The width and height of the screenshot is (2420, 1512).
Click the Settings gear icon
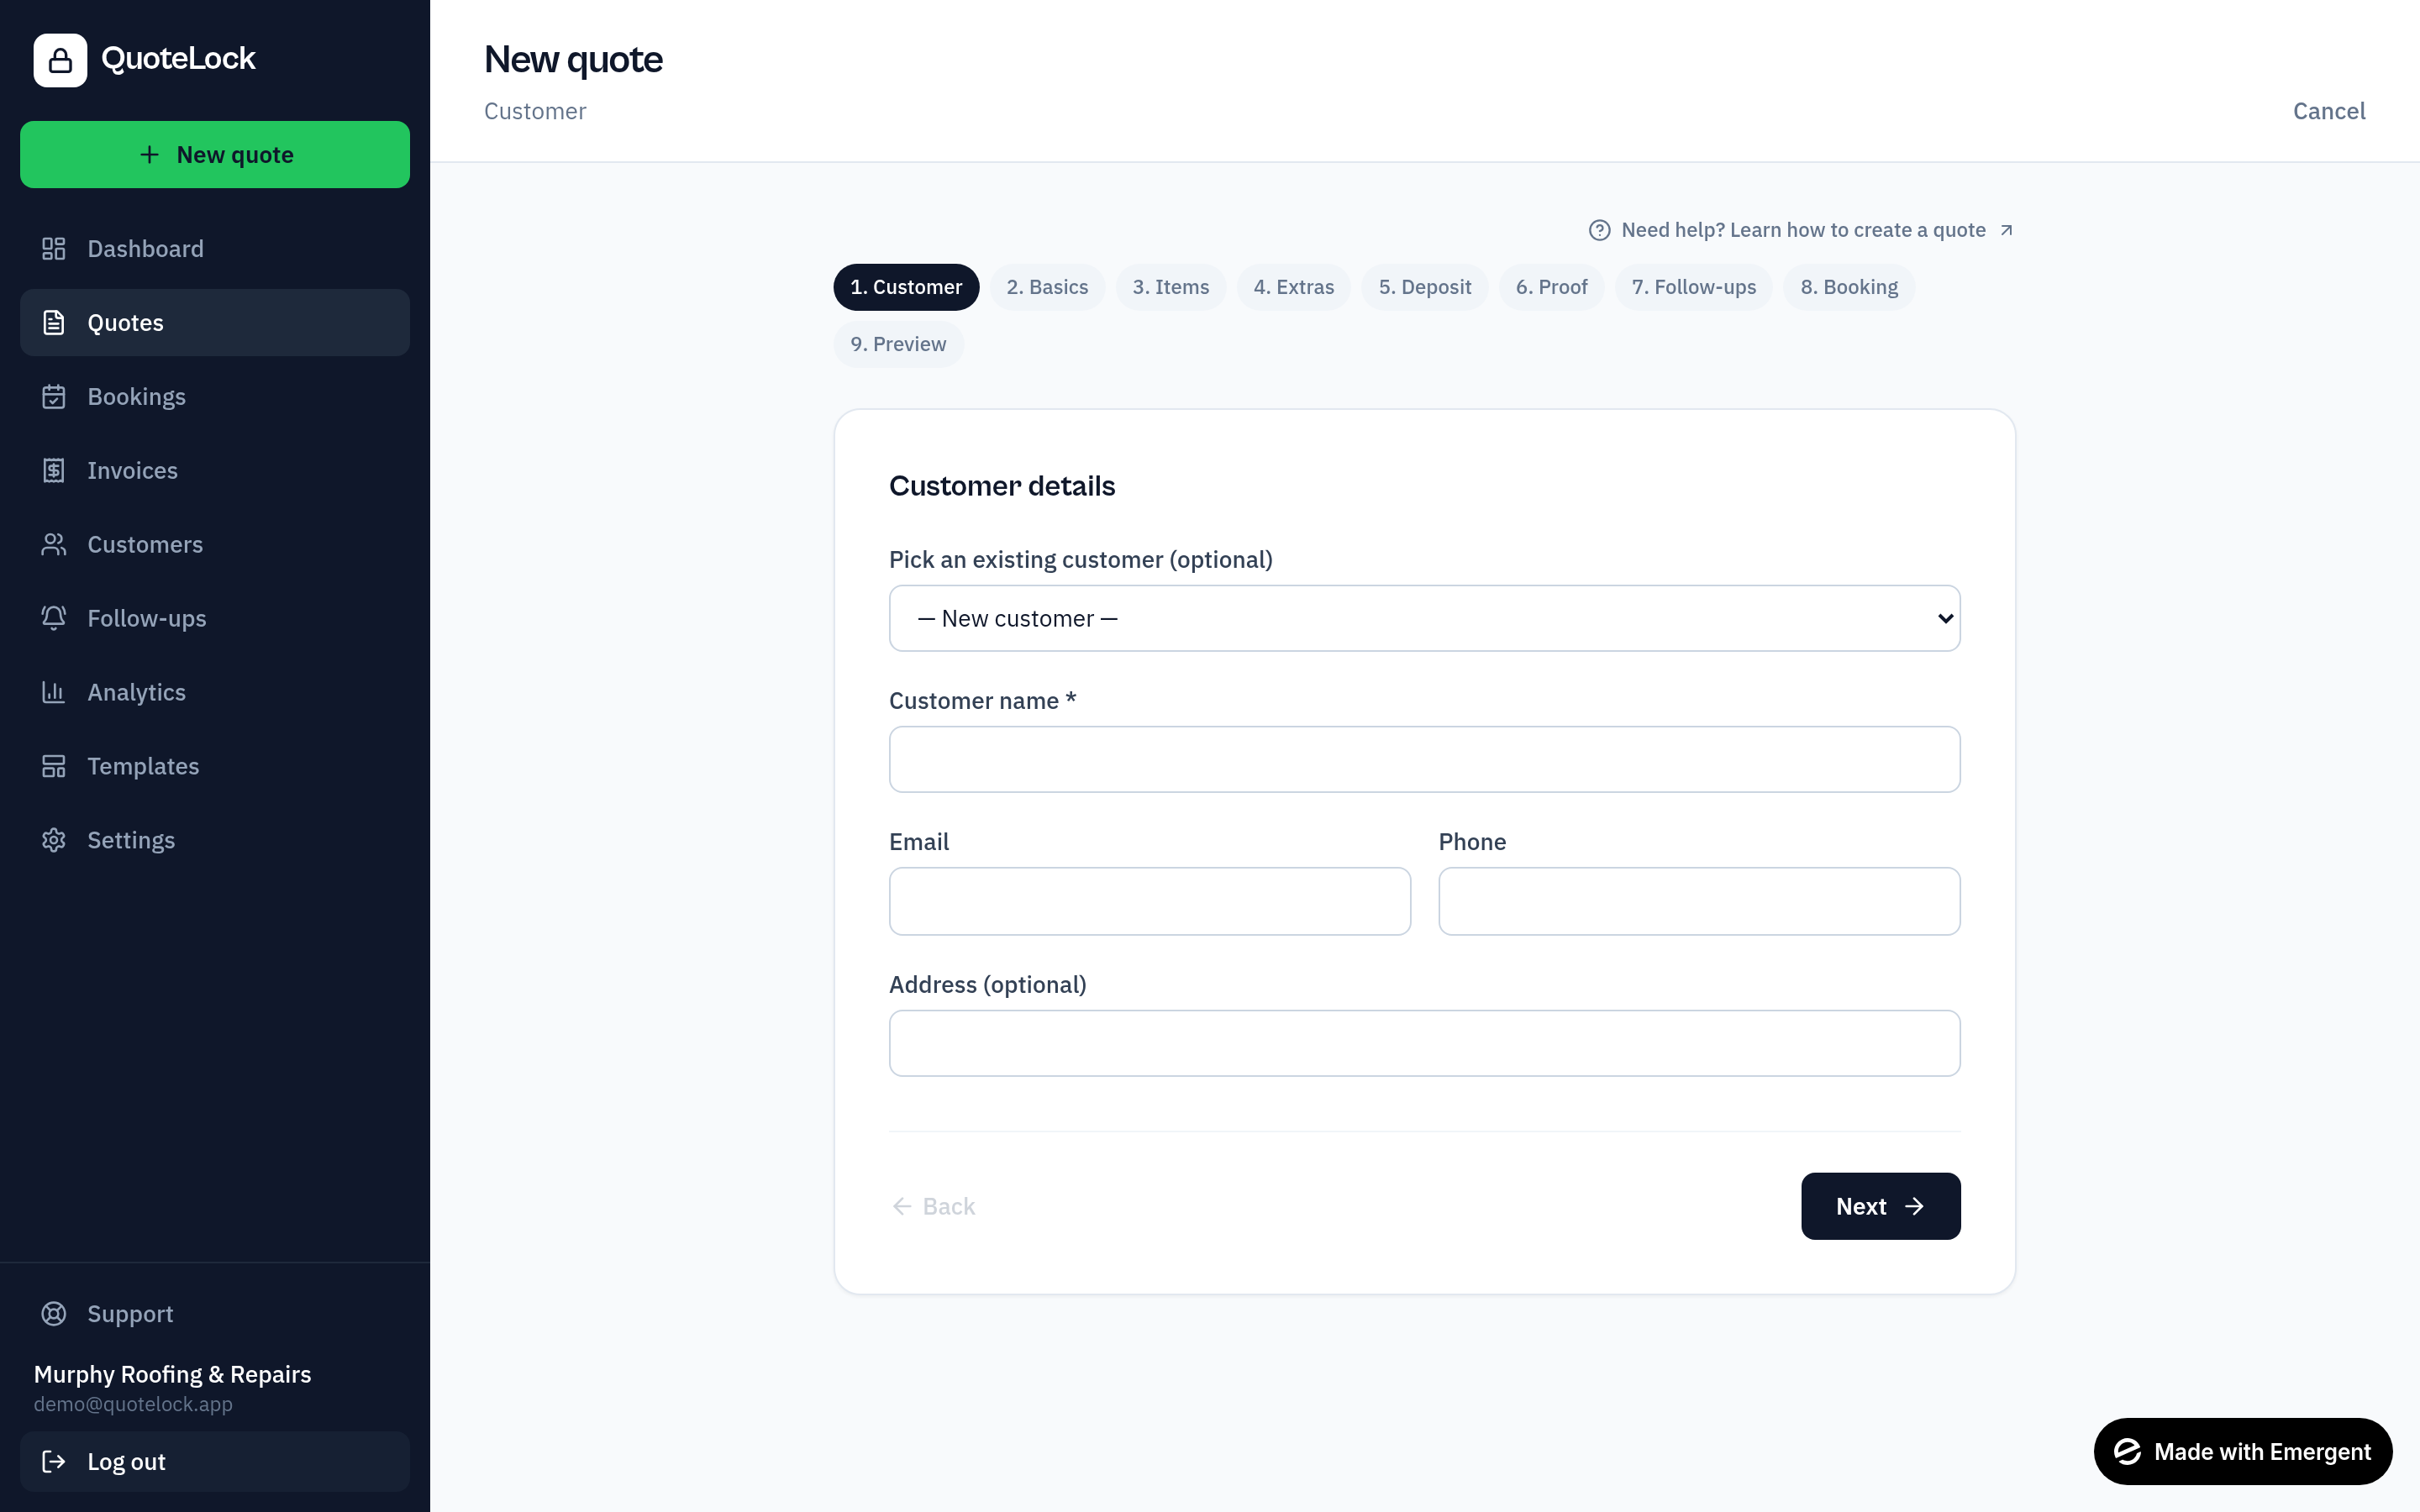(x=54, y=840)
